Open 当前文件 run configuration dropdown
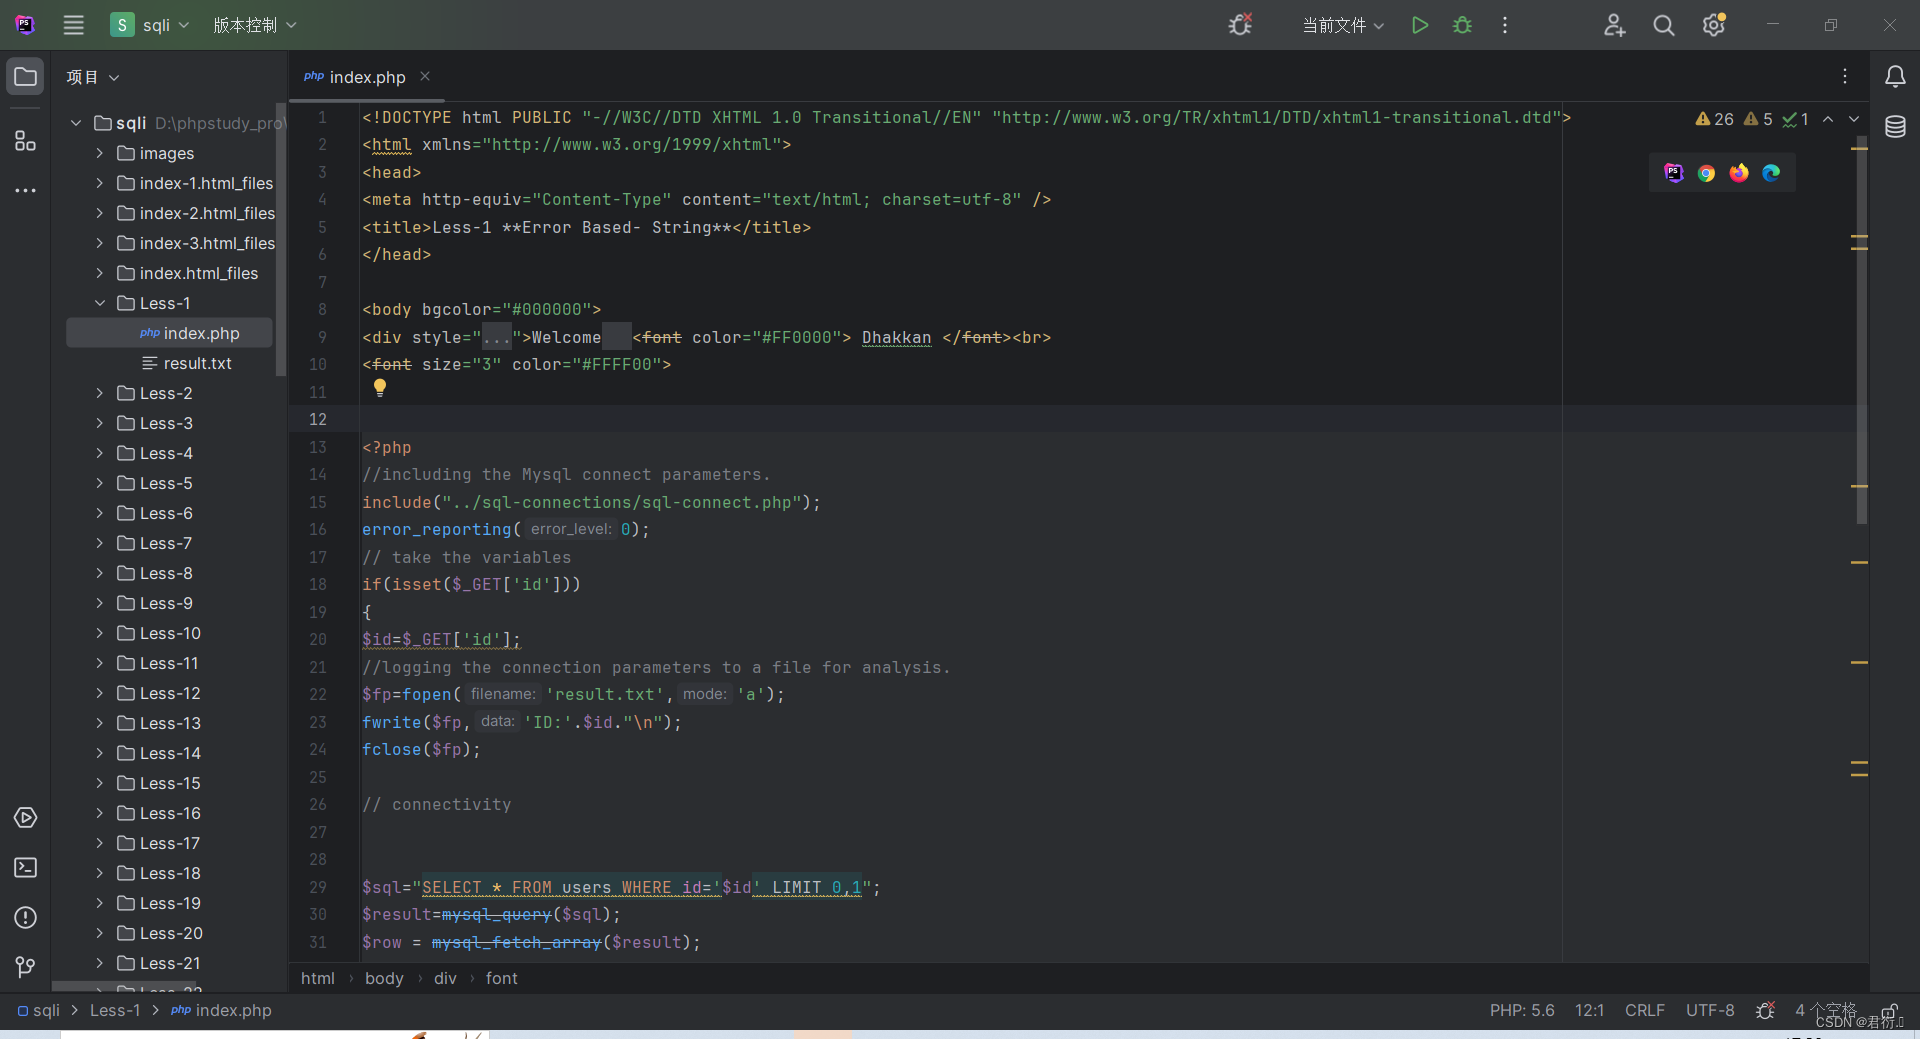1920x1039 pixels. [x=1343, y=25]
